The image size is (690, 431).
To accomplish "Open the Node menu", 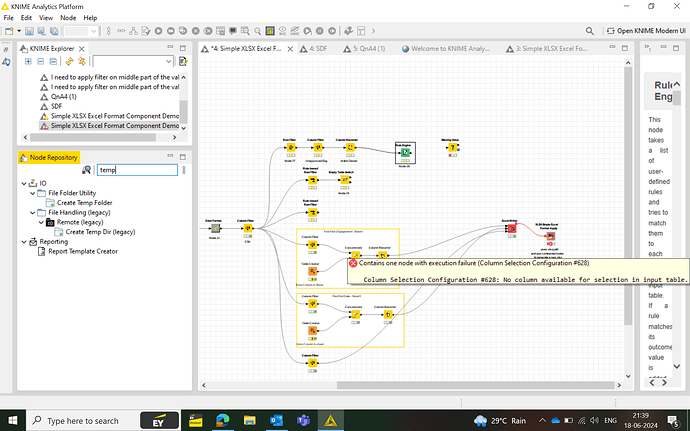I will point(68,18).
